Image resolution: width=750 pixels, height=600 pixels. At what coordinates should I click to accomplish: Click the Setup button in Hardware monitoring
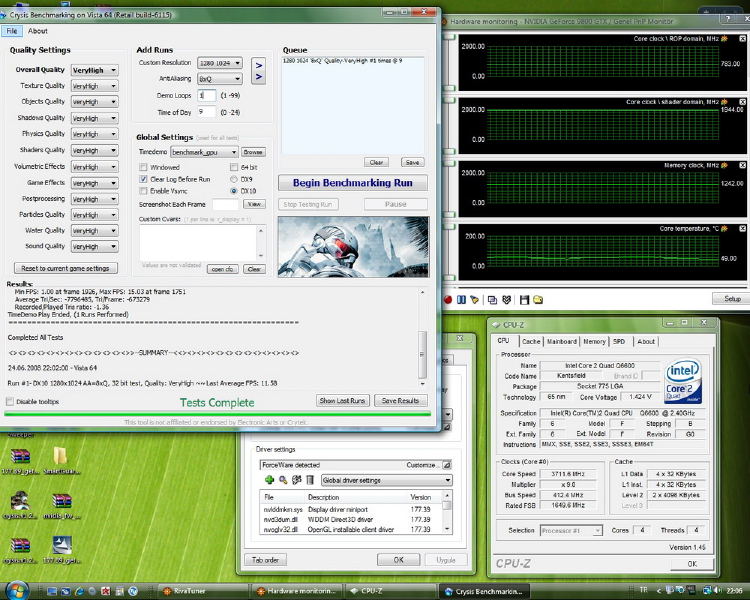[x=732, y=299]
